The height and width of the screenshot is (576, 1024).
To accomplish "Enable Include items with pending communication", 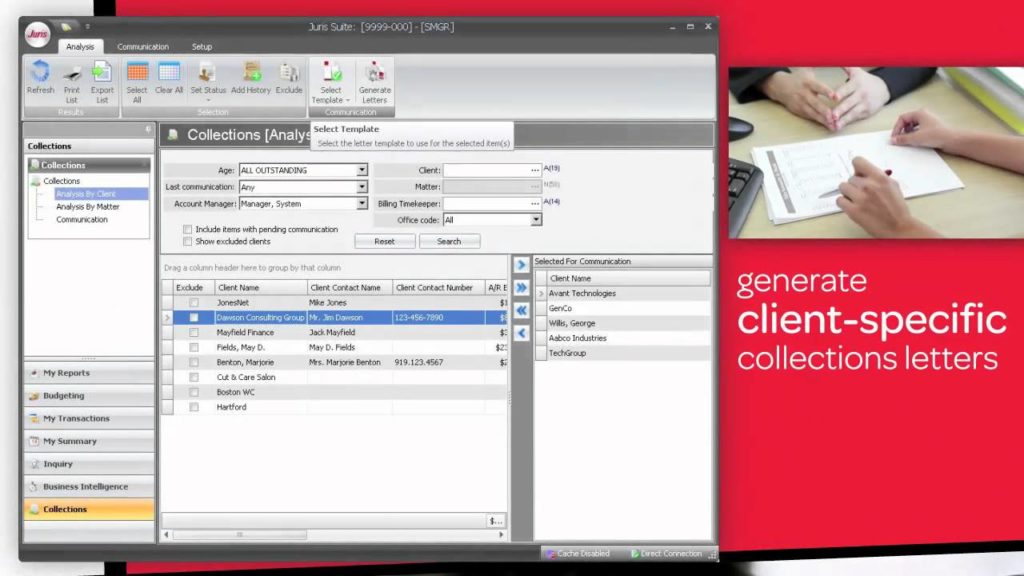I will tap(188, 229).
